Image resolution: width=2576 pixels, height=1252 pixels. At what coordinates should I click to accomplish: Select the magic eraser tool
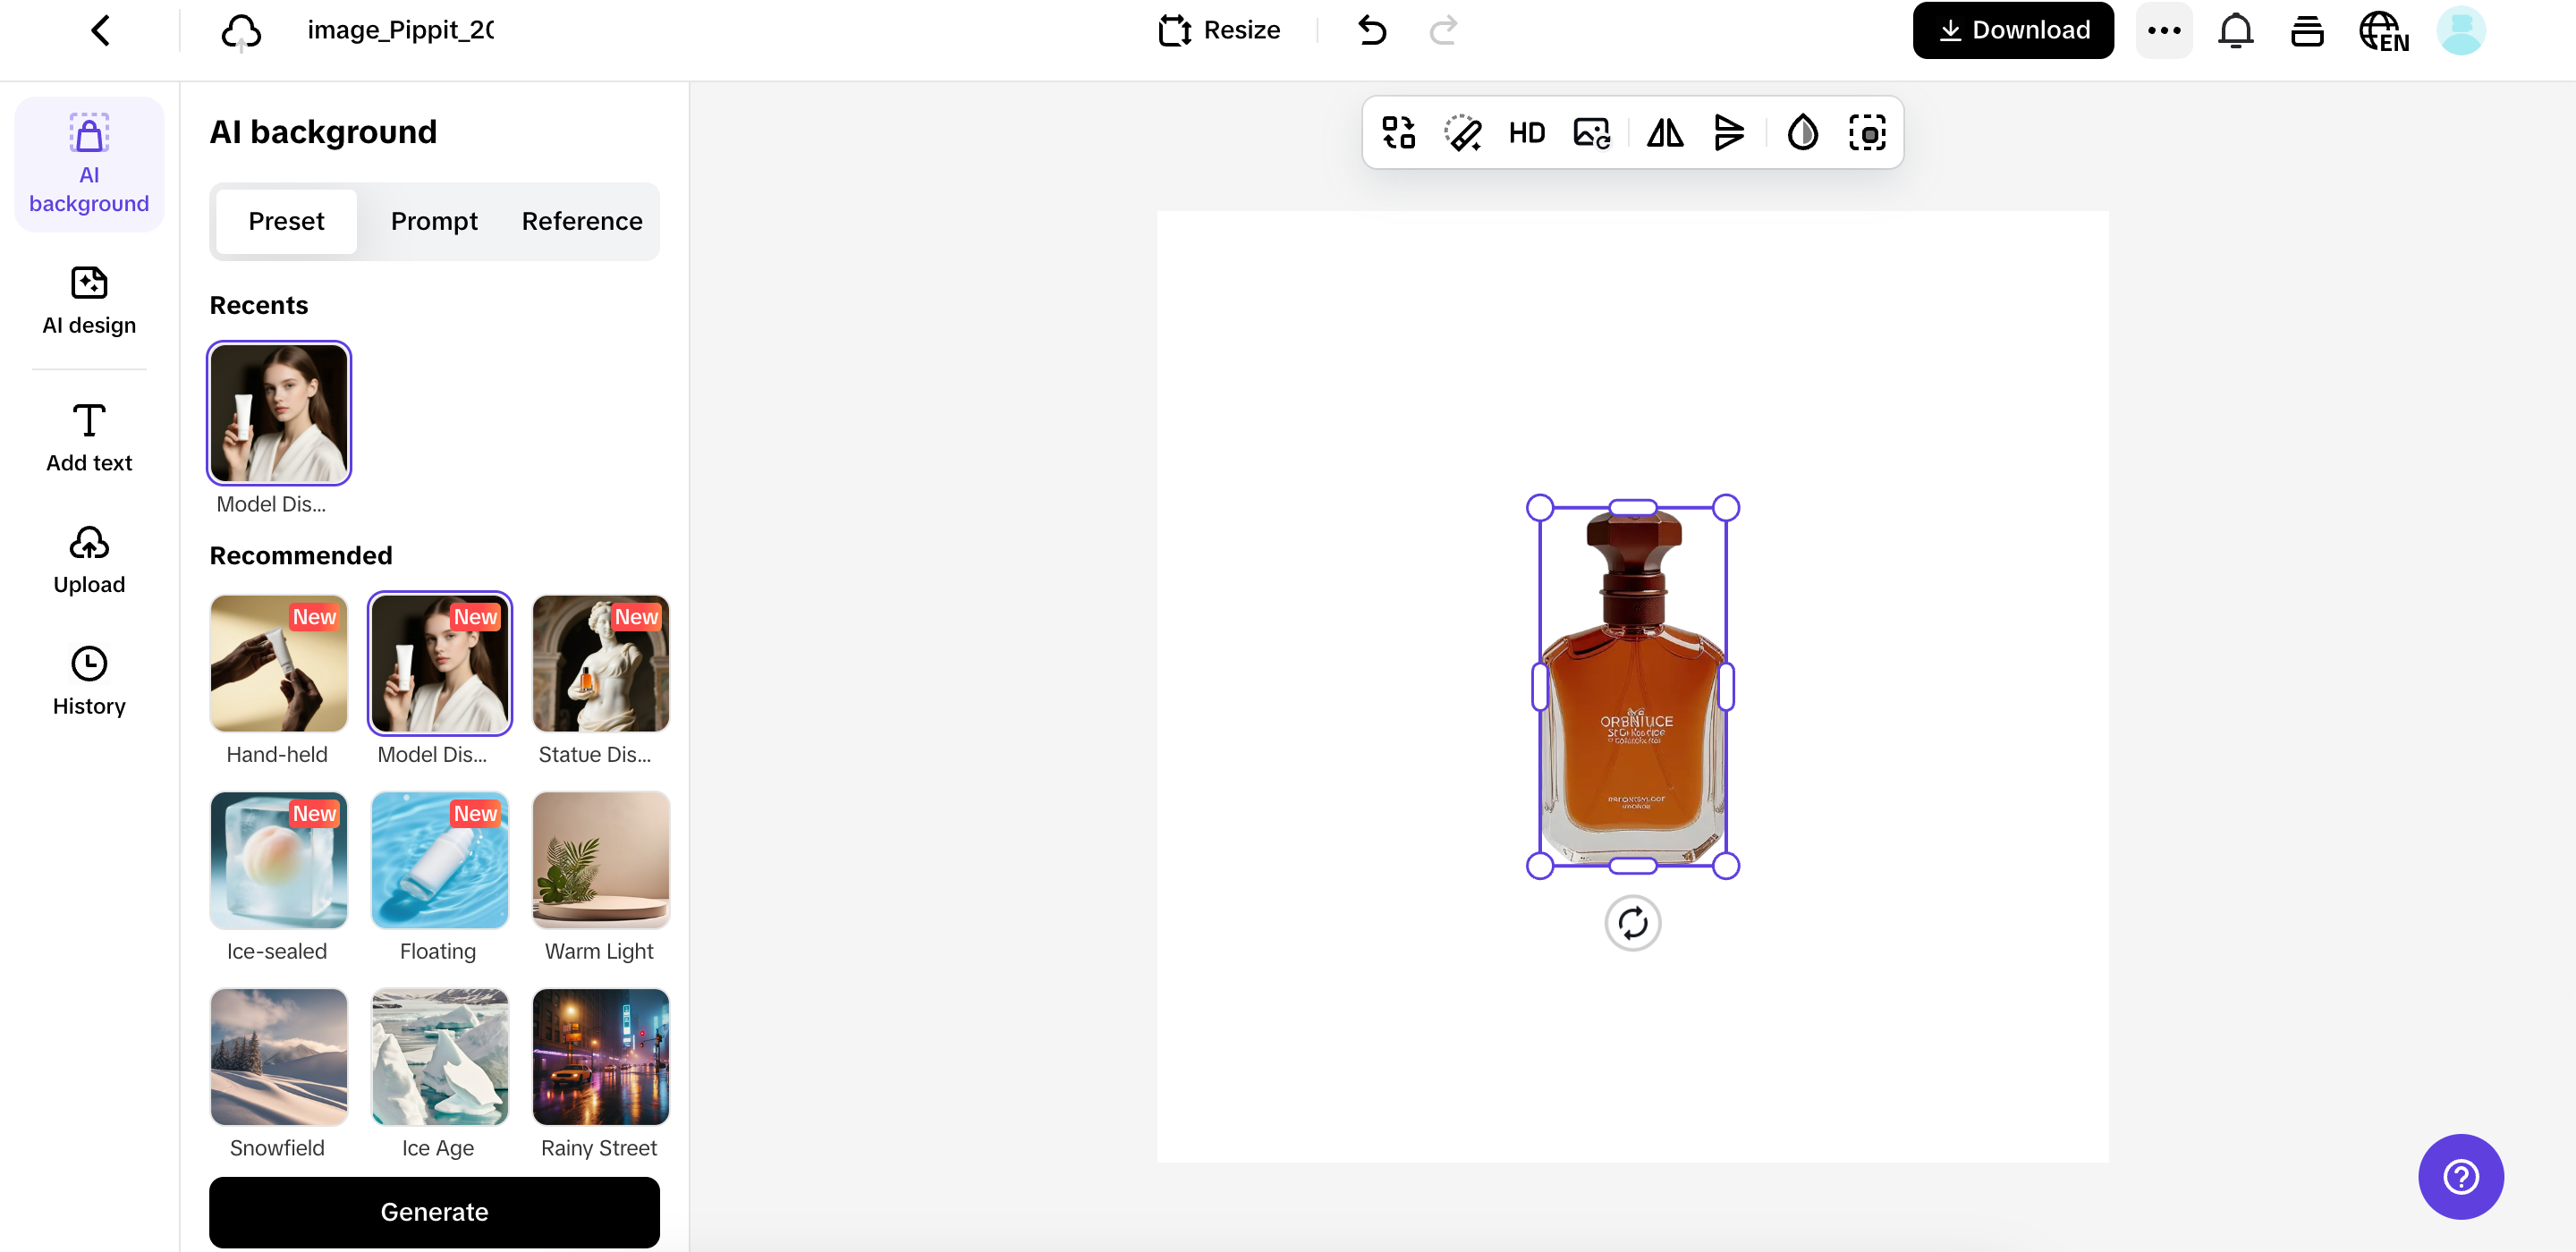click(1461, 132)
